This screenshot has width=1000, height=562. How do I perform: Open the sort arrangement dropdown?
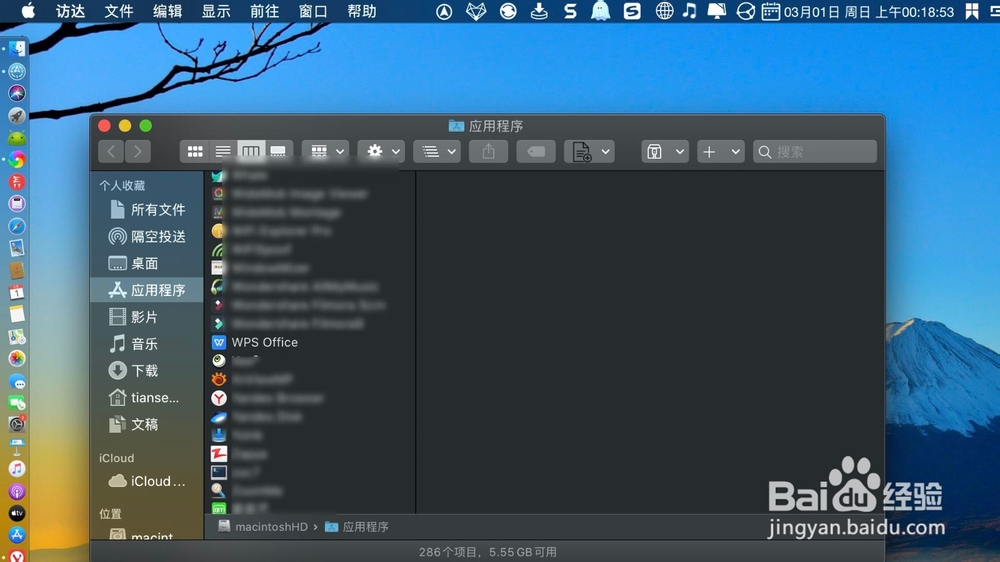point(437,152)
